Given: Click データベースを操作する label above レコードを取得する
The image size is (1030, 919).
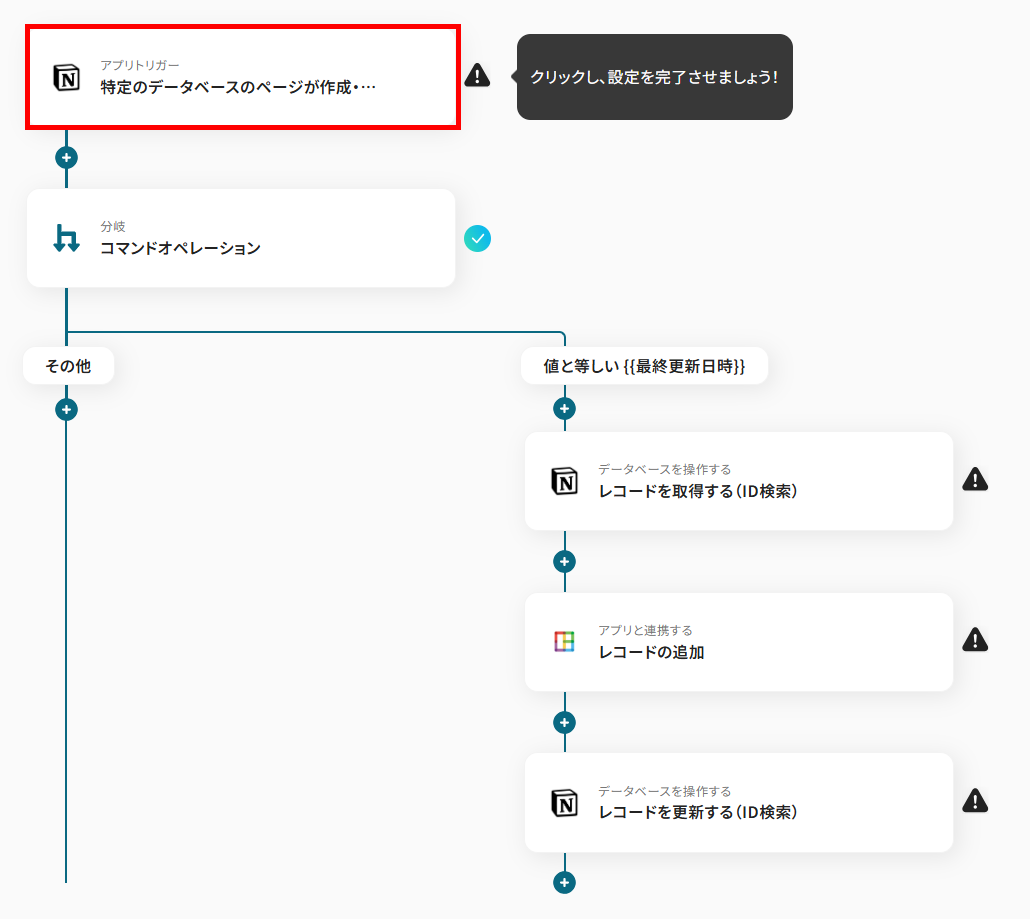Looking at the screenshot, I should coord(664,469).
